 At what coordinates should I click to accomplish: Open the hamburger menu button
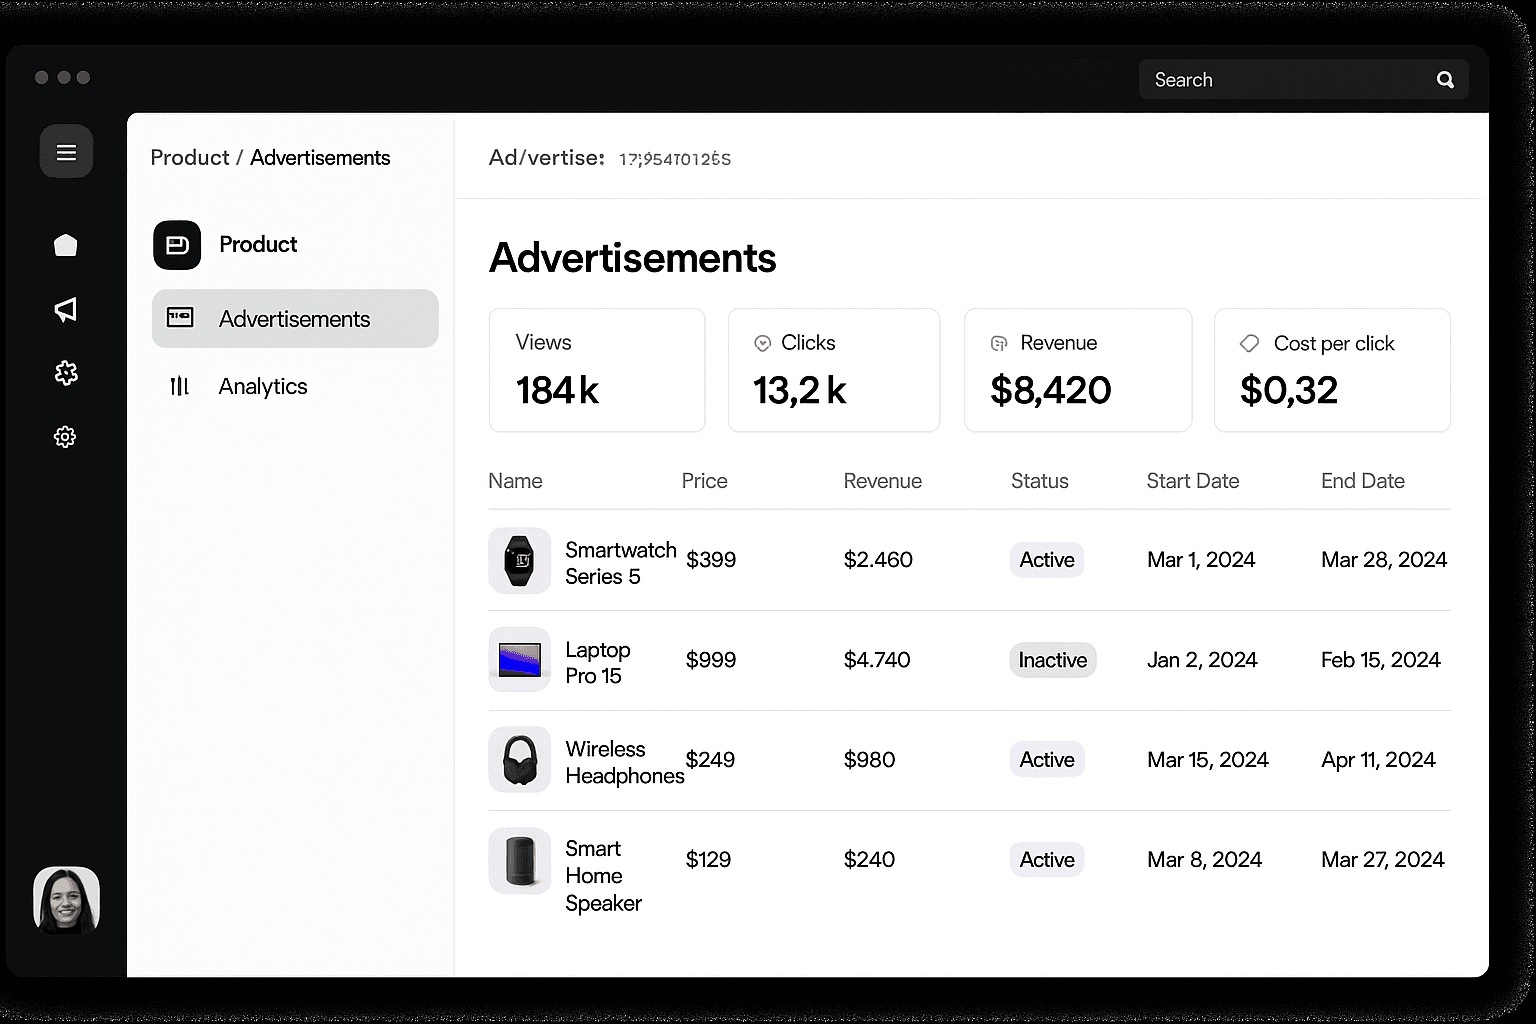pos(66,152)
